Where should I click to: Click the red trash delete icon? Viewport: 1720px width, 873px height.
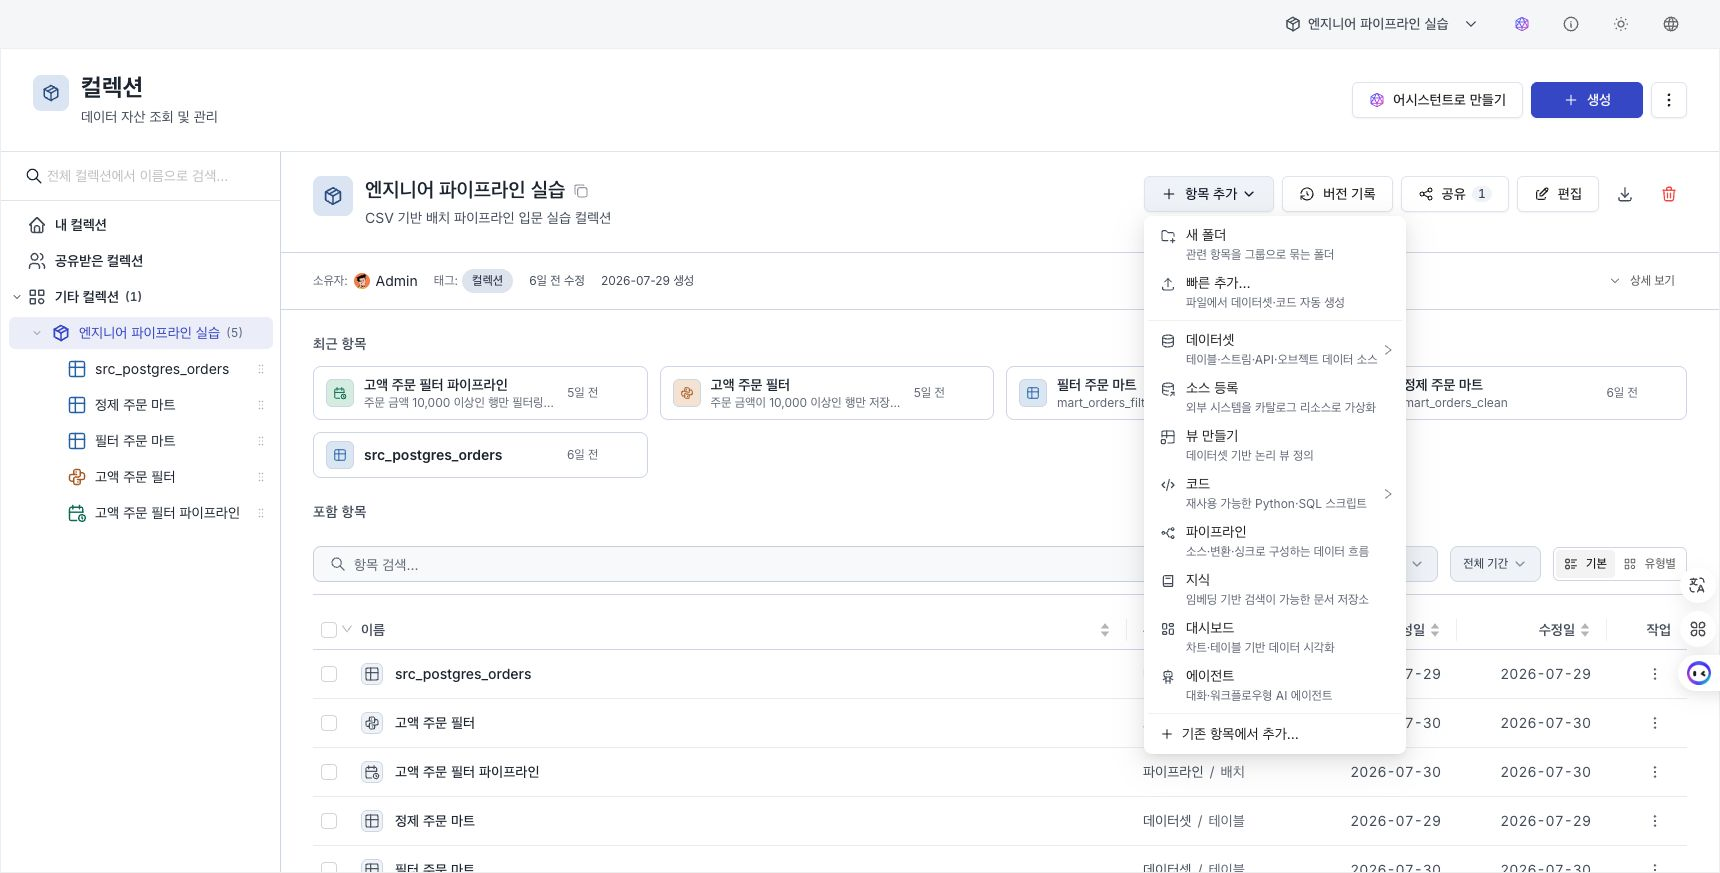pos(1669,194)
